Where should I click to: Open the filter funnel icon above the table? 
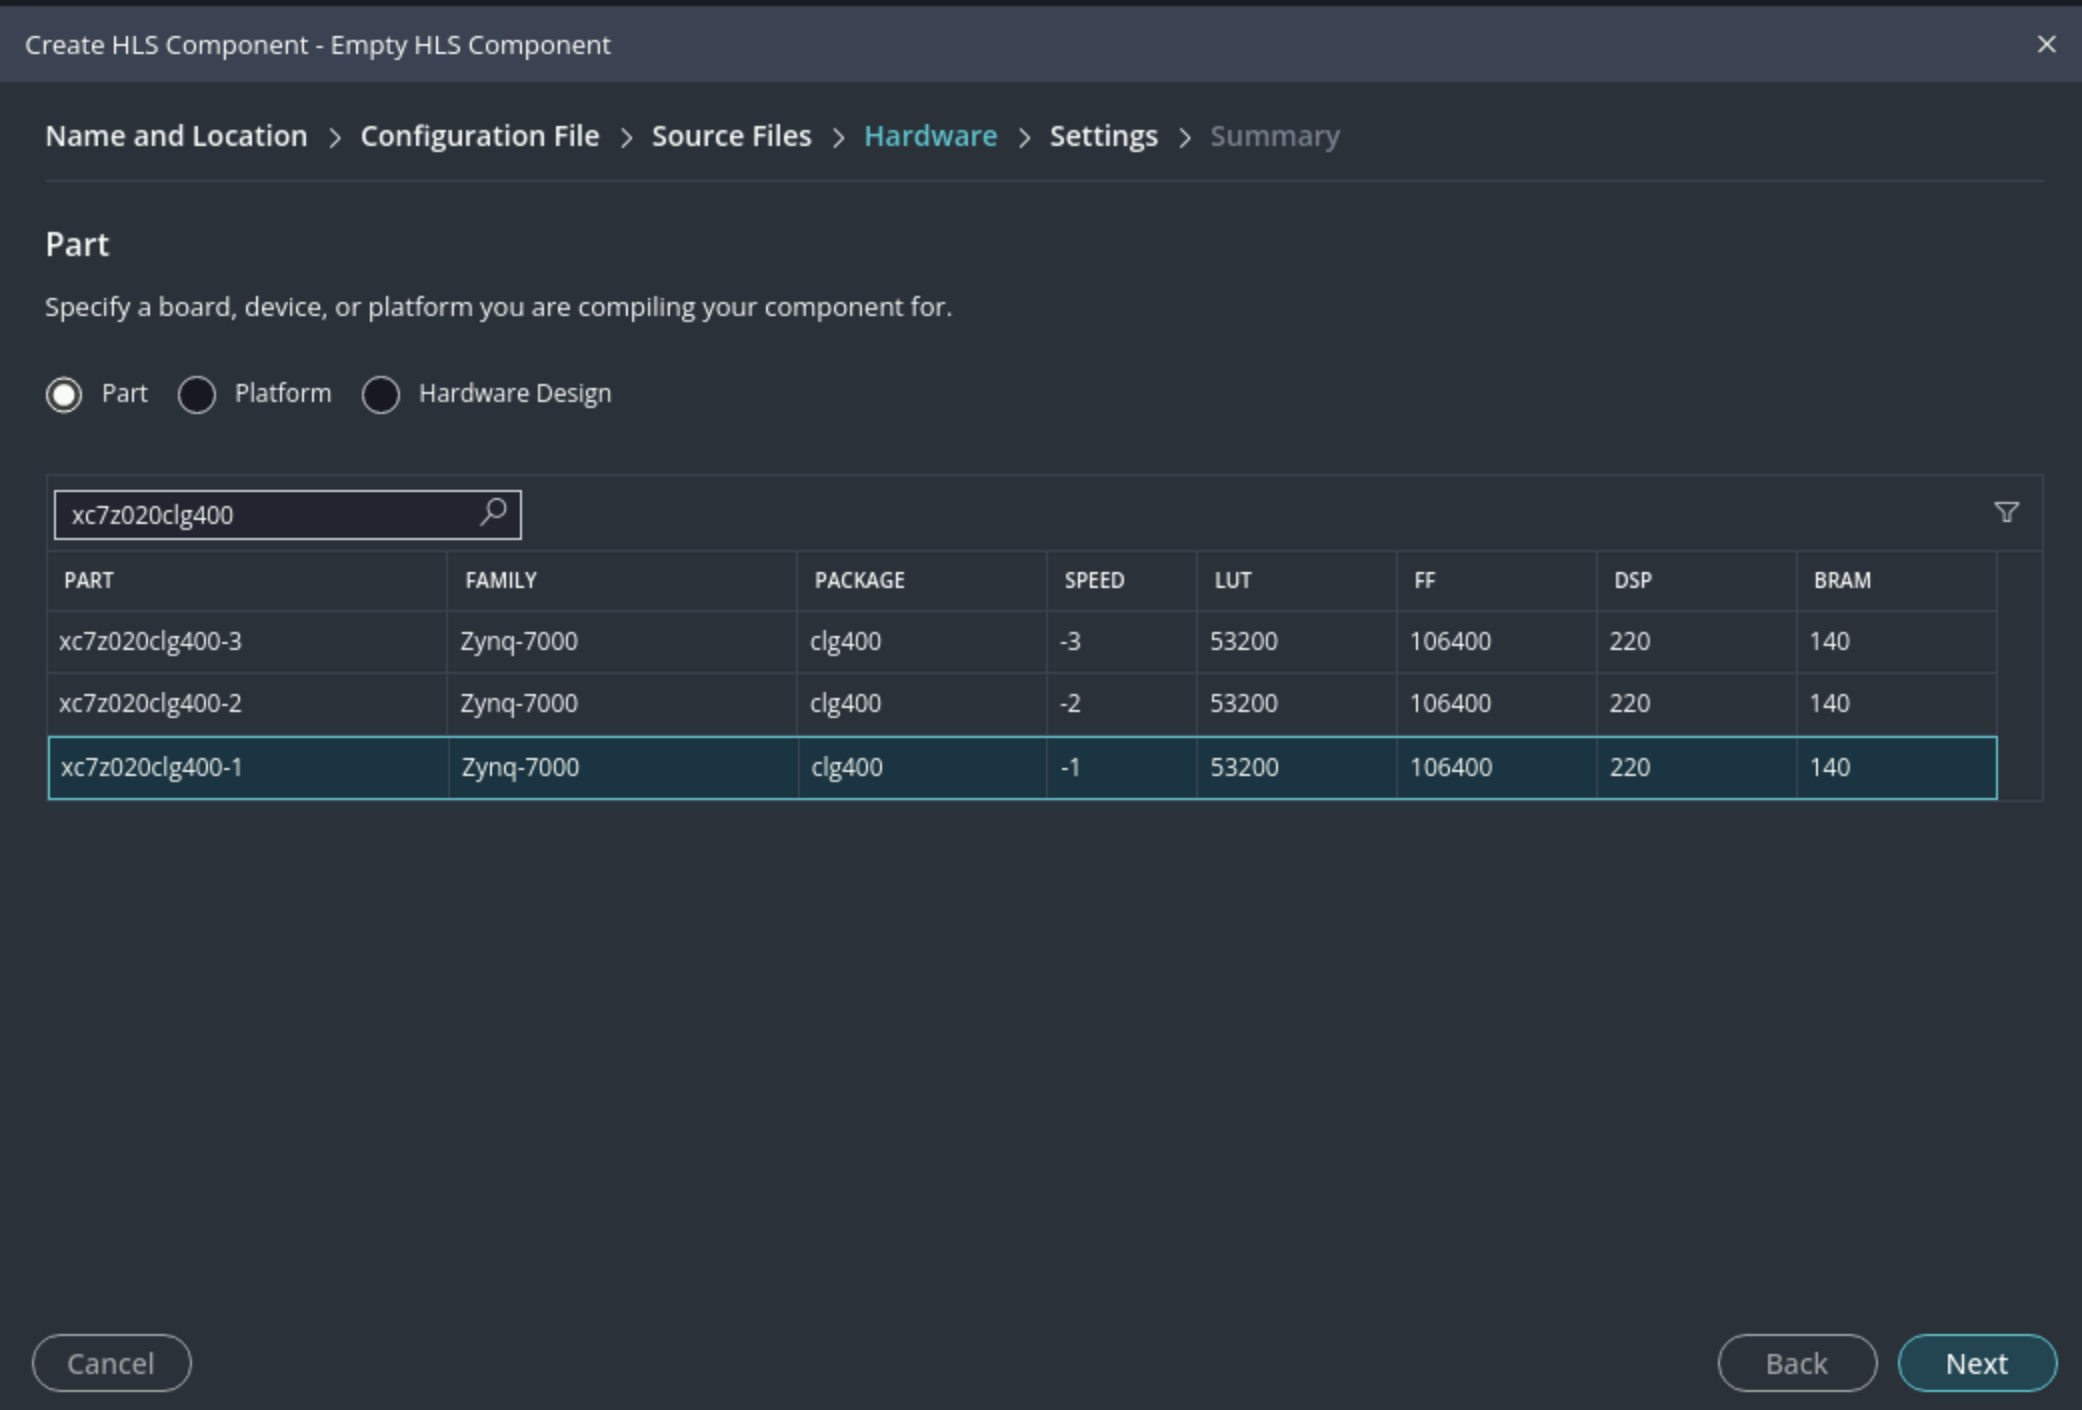[2006, 513]
